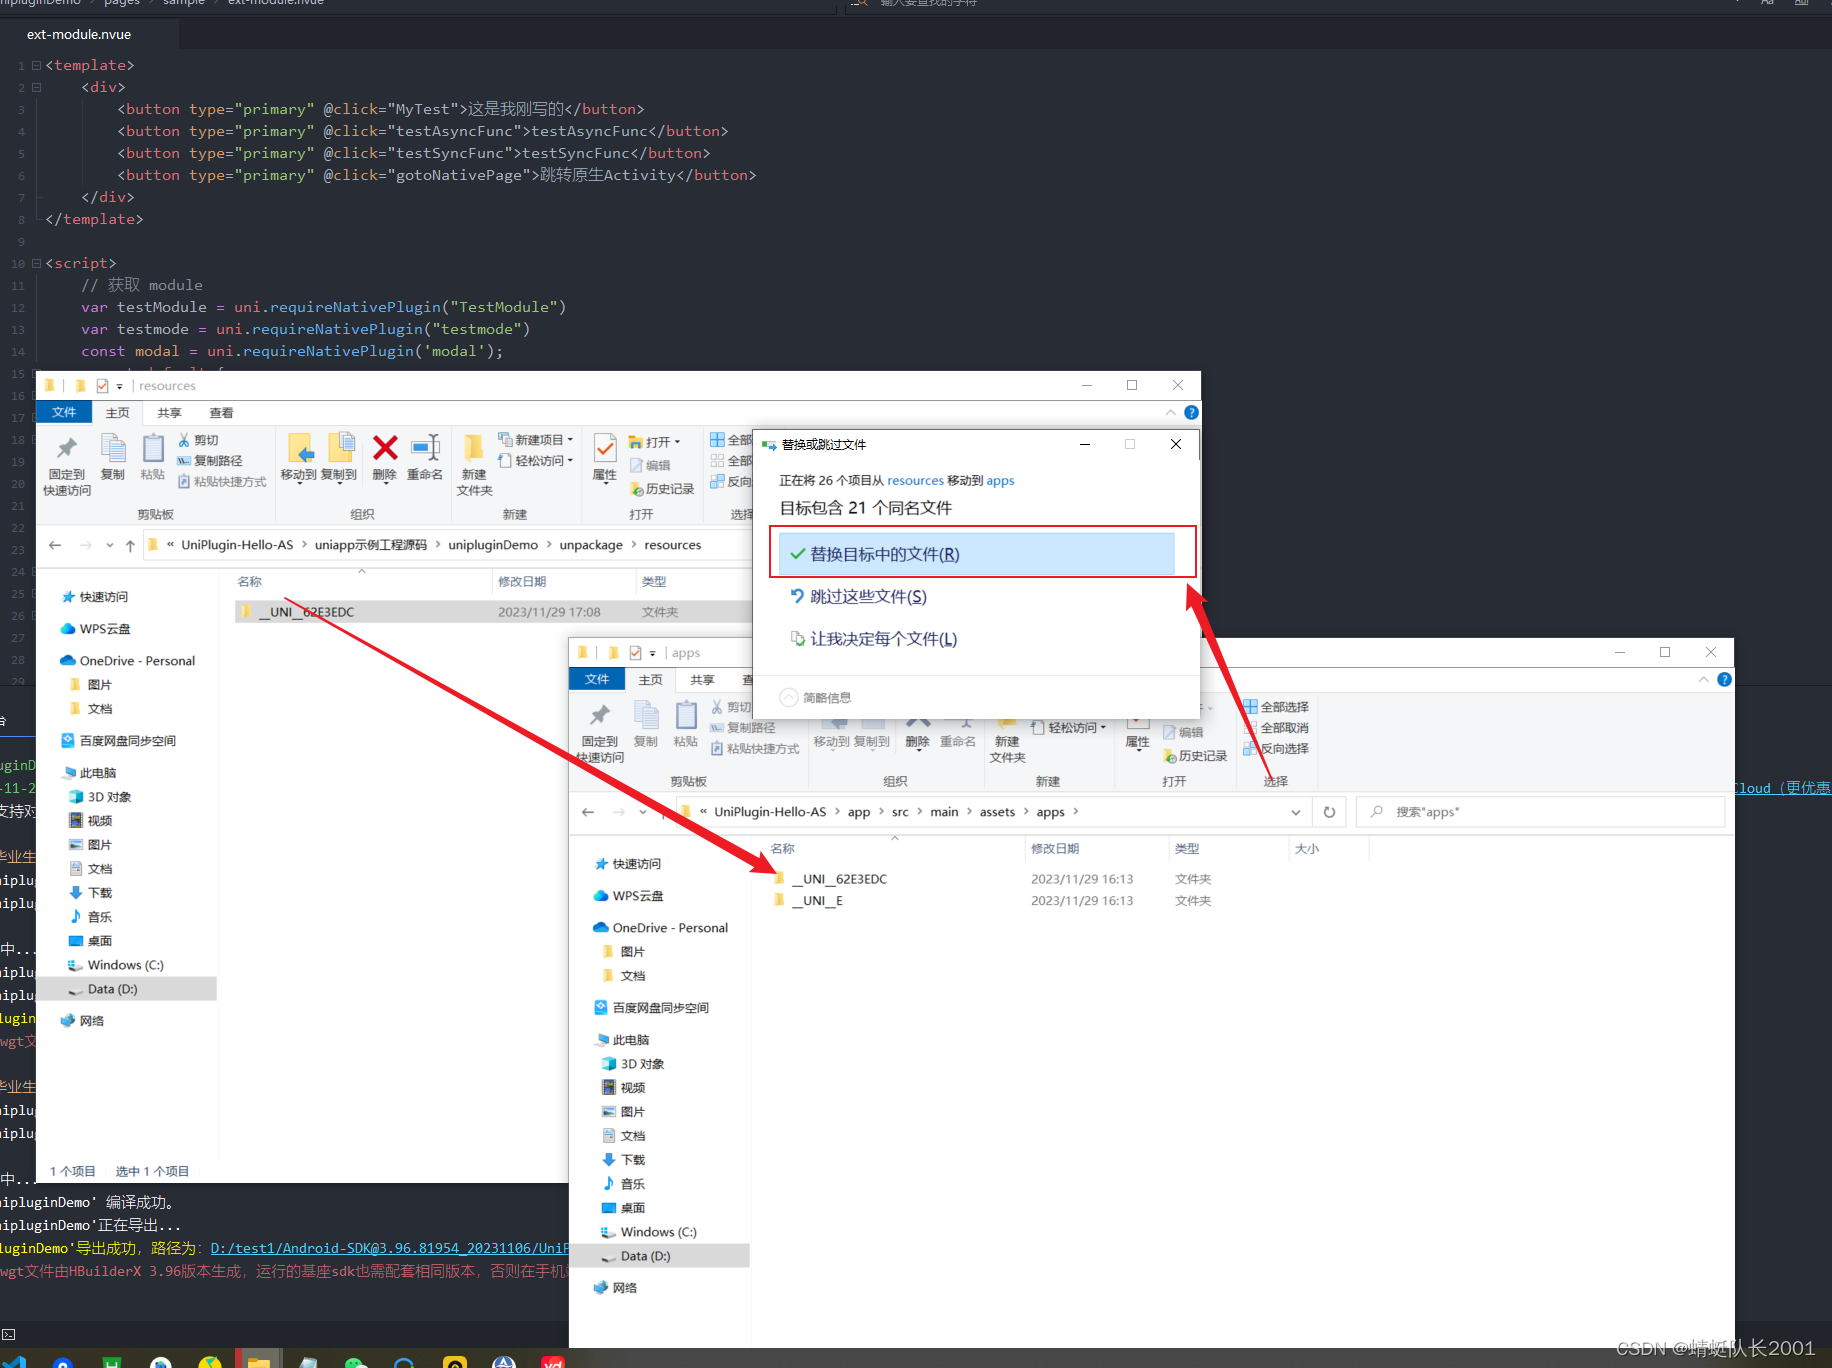
Task: Click Copy icon in apps window ribbon
Action: point(646,725)
